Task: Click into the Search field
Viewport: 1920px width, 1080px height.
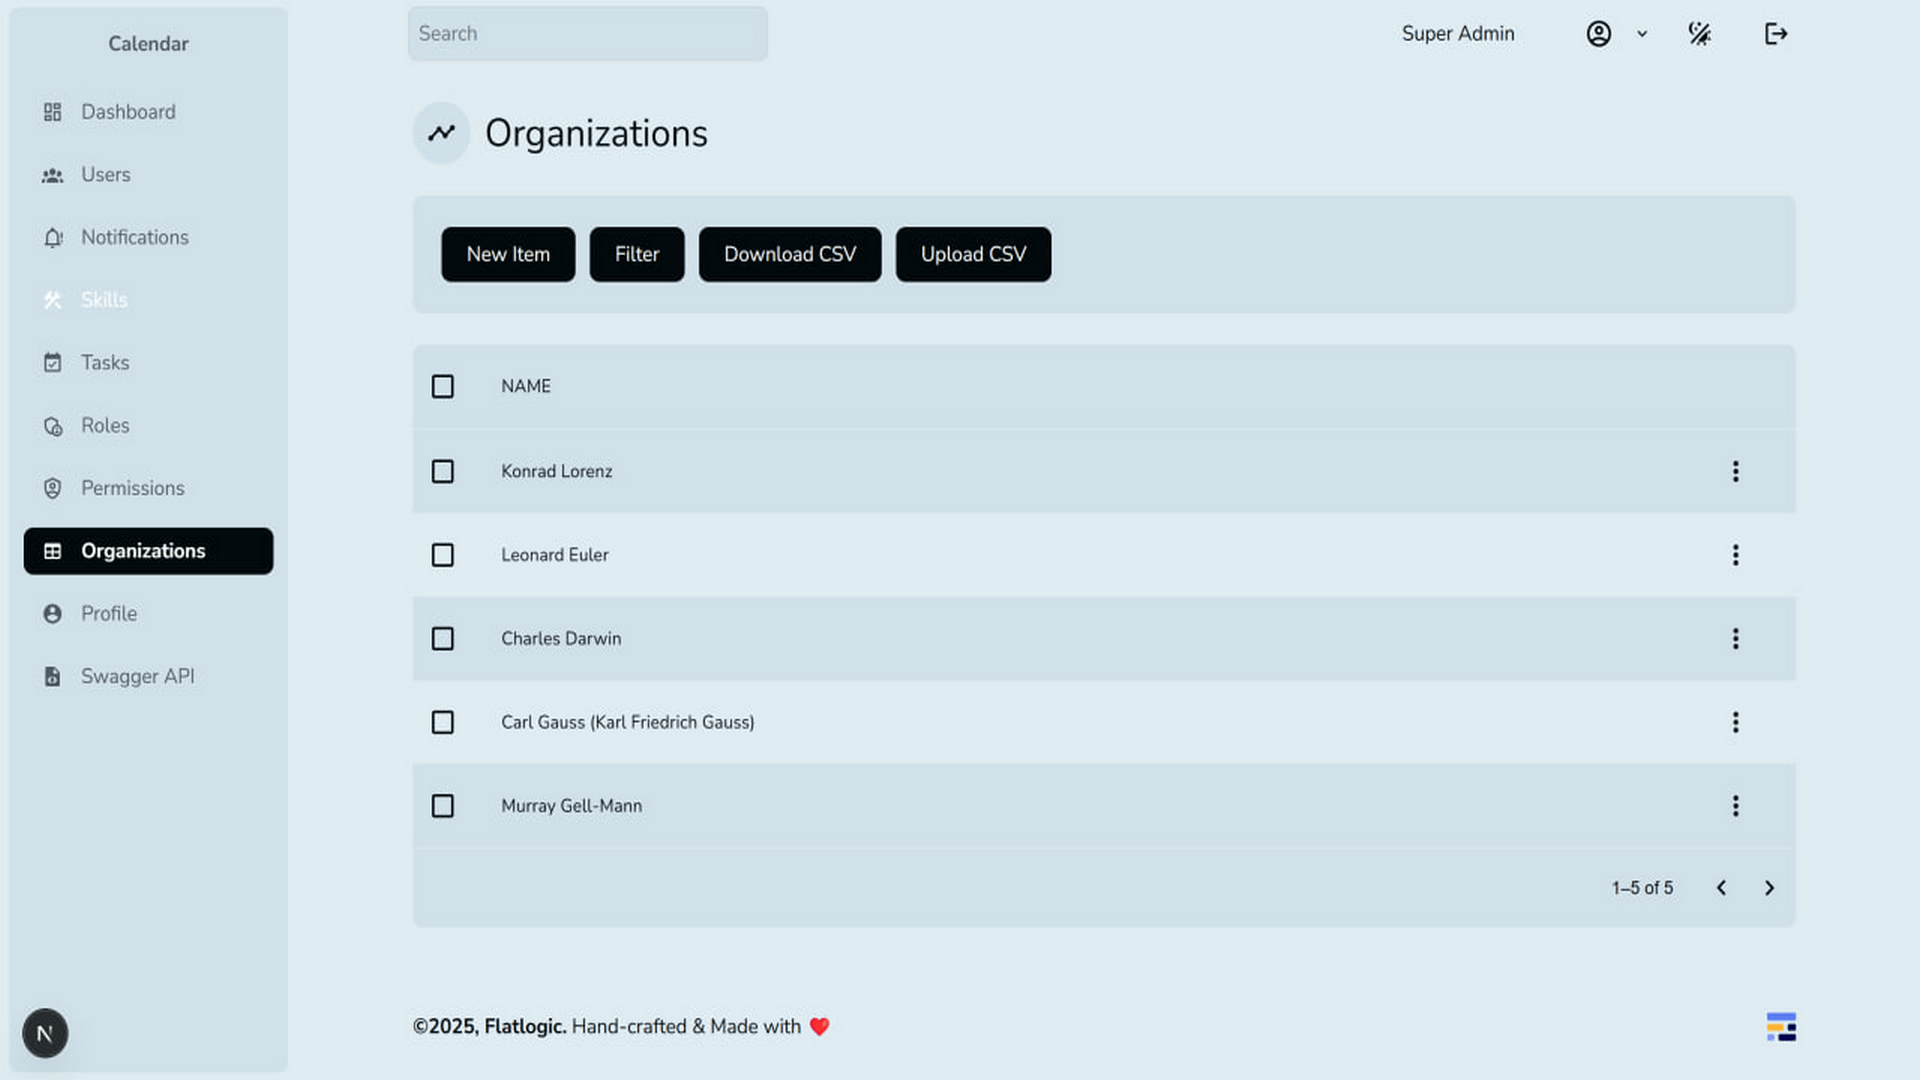Action: coord(588,34)
